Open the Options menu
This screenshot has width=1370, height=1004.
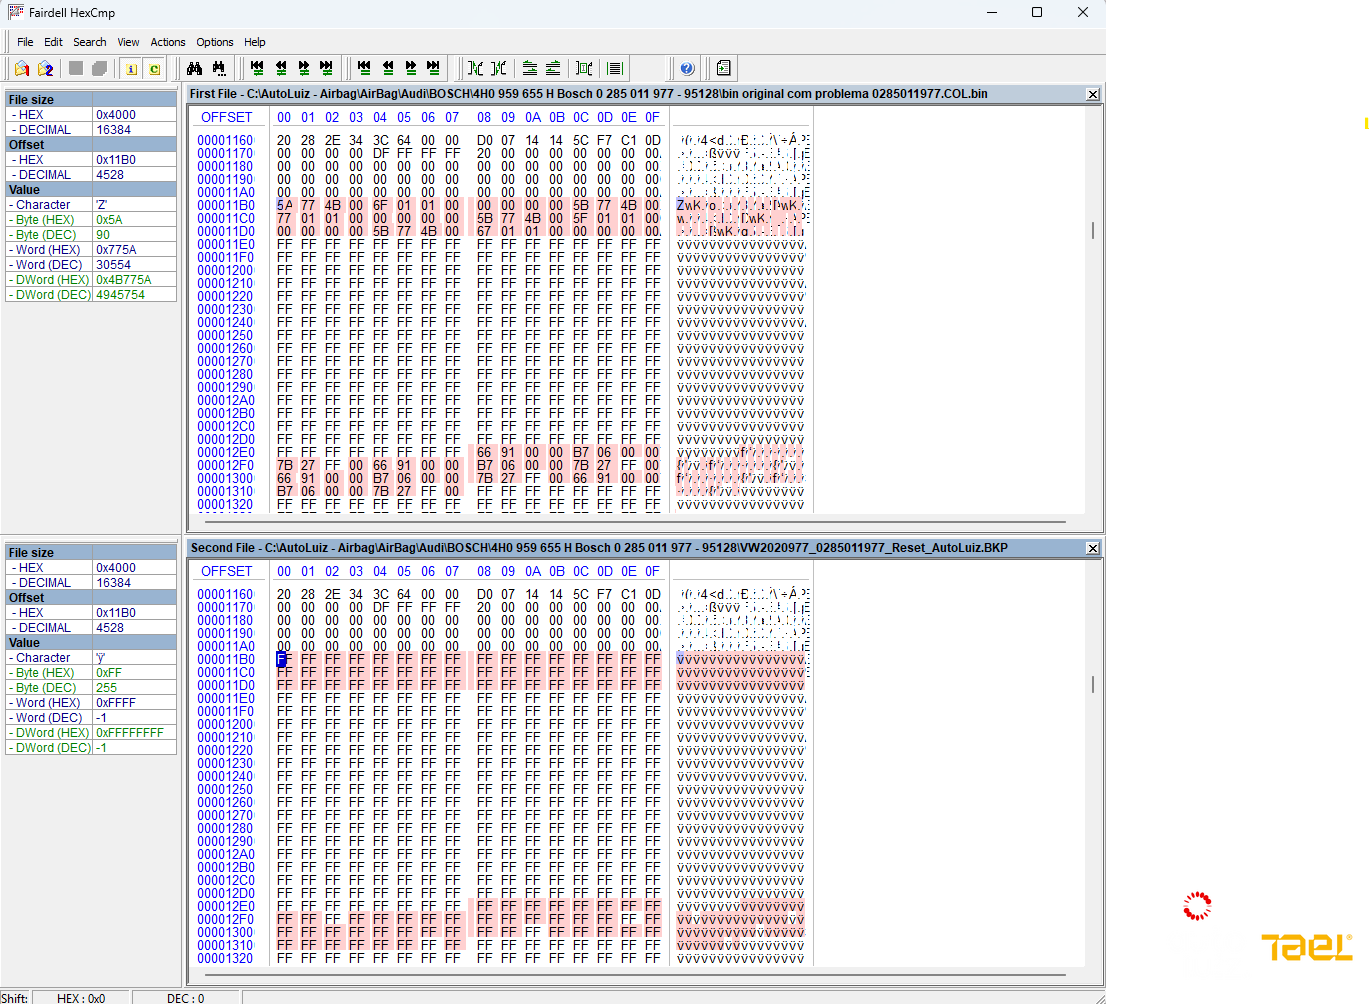pyautogui.click(x=214, y=42)
